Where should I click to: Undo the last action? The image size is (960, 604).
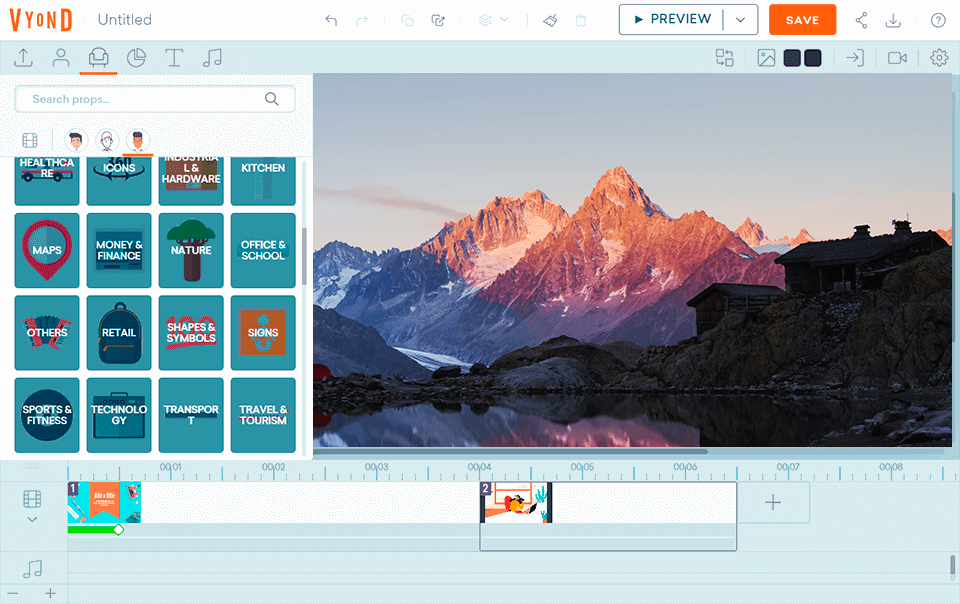[x=330, y=20]
